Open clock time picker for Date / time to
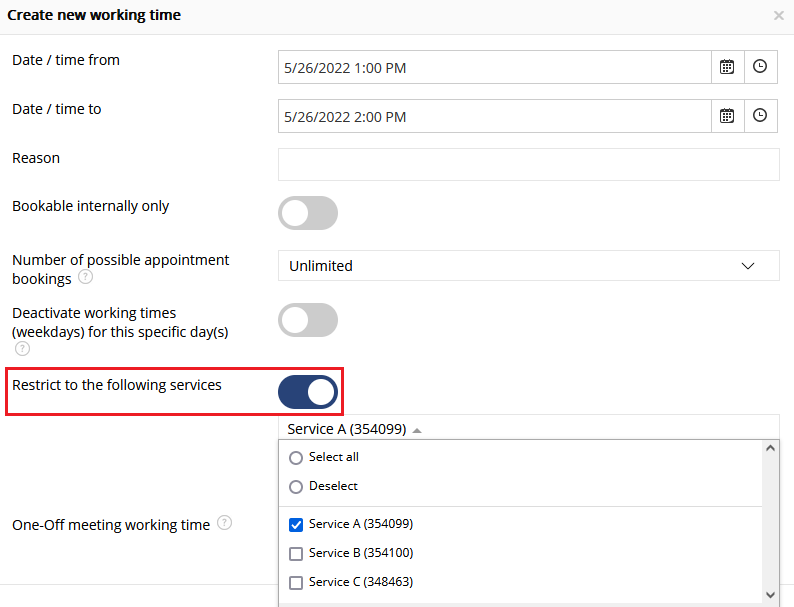 coord(760,116)
